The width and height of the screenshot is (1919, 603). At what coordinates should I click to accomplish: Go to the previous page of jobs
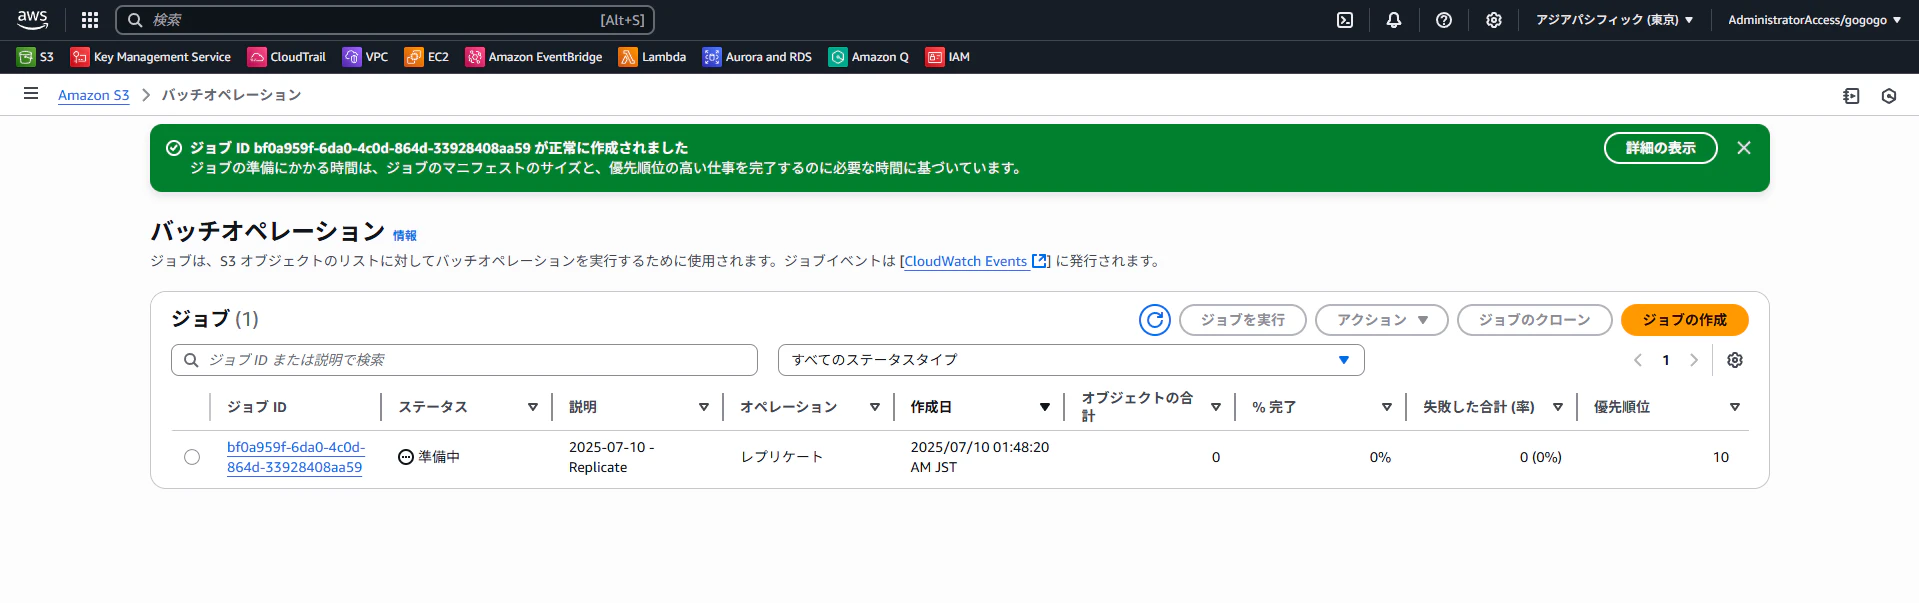click(x=1638, y=360)
